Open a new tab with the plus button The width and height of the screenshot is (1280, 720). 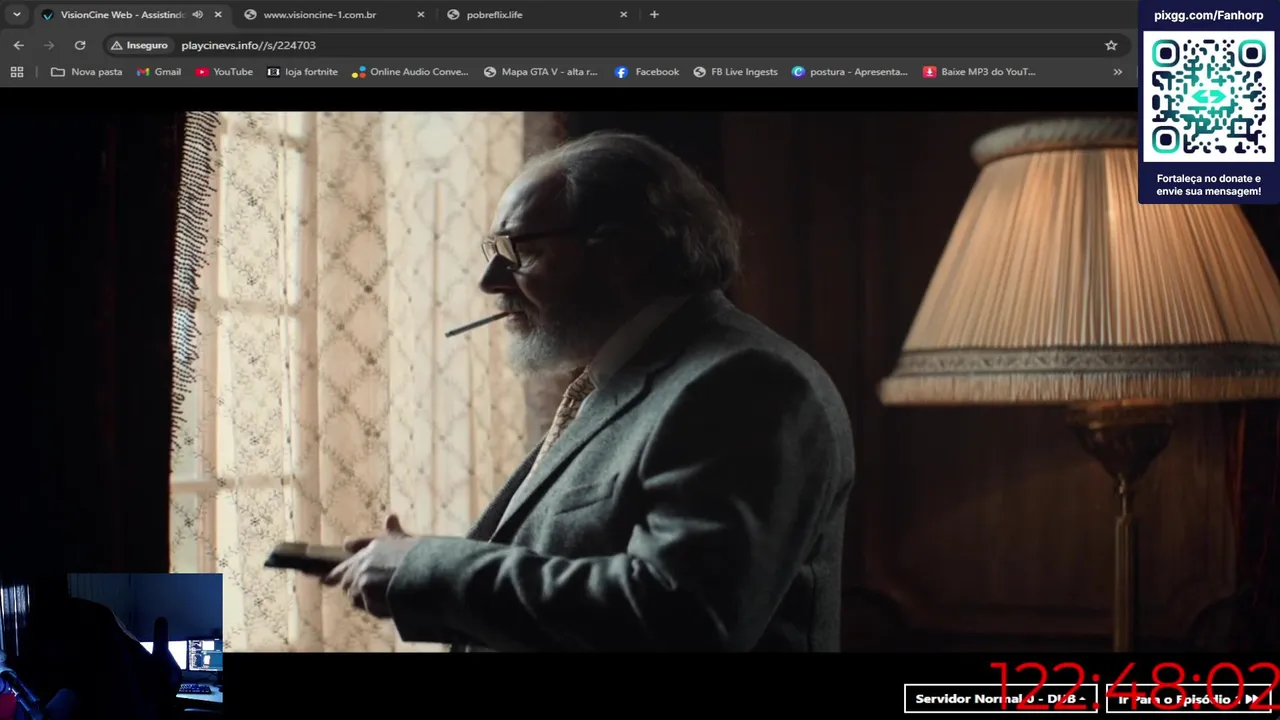coord(654,15)
